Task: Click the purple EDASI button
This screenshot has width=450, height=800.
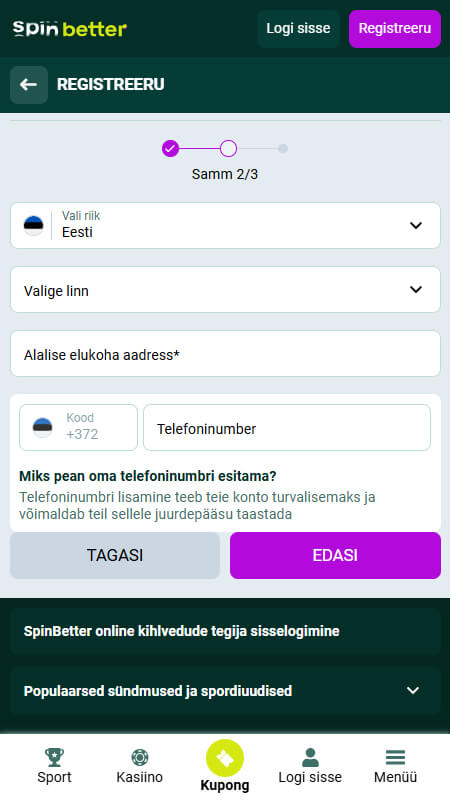Action: [335, 555]
